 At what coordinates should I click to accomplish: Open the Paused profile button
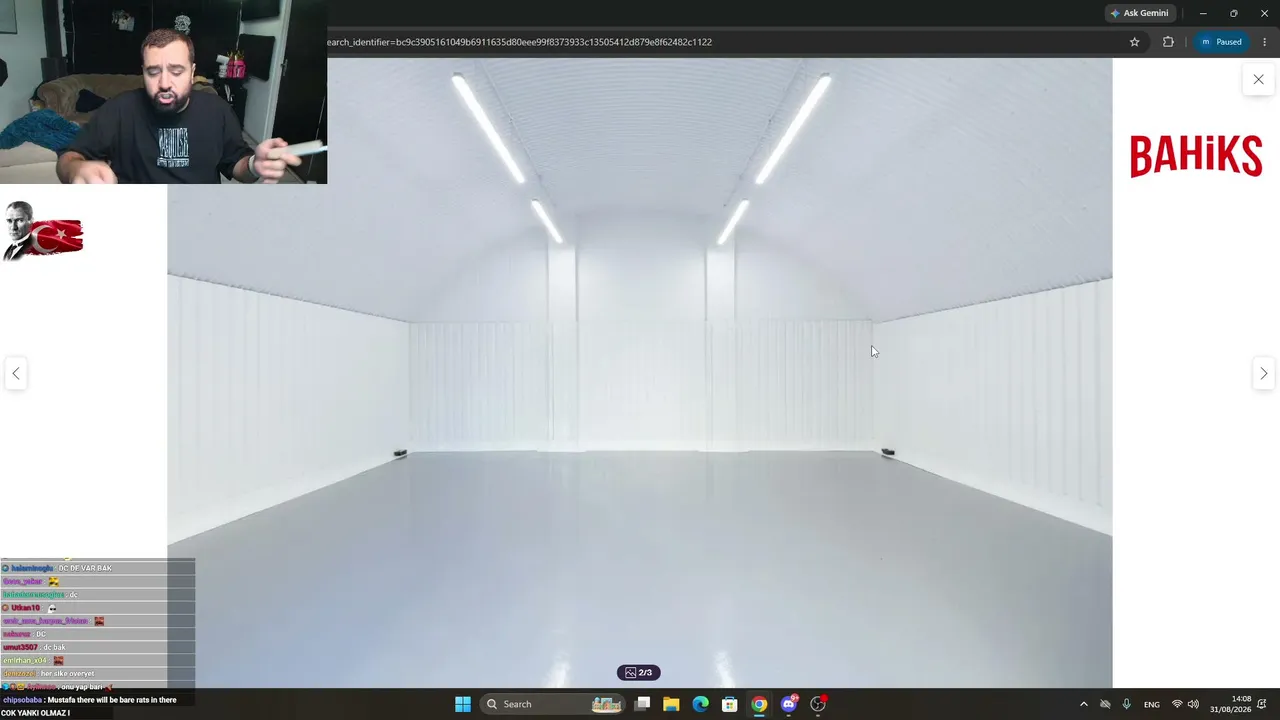(x=1221, y=42)
